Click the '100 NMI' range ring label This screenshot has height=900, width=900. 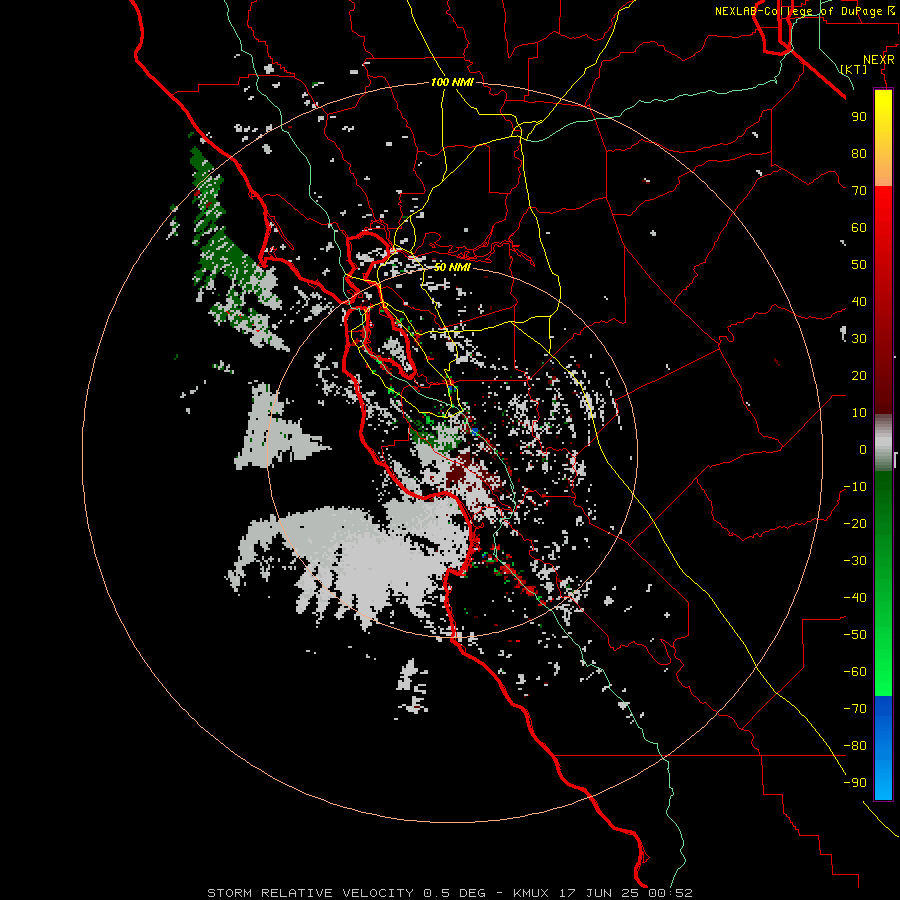452,82
